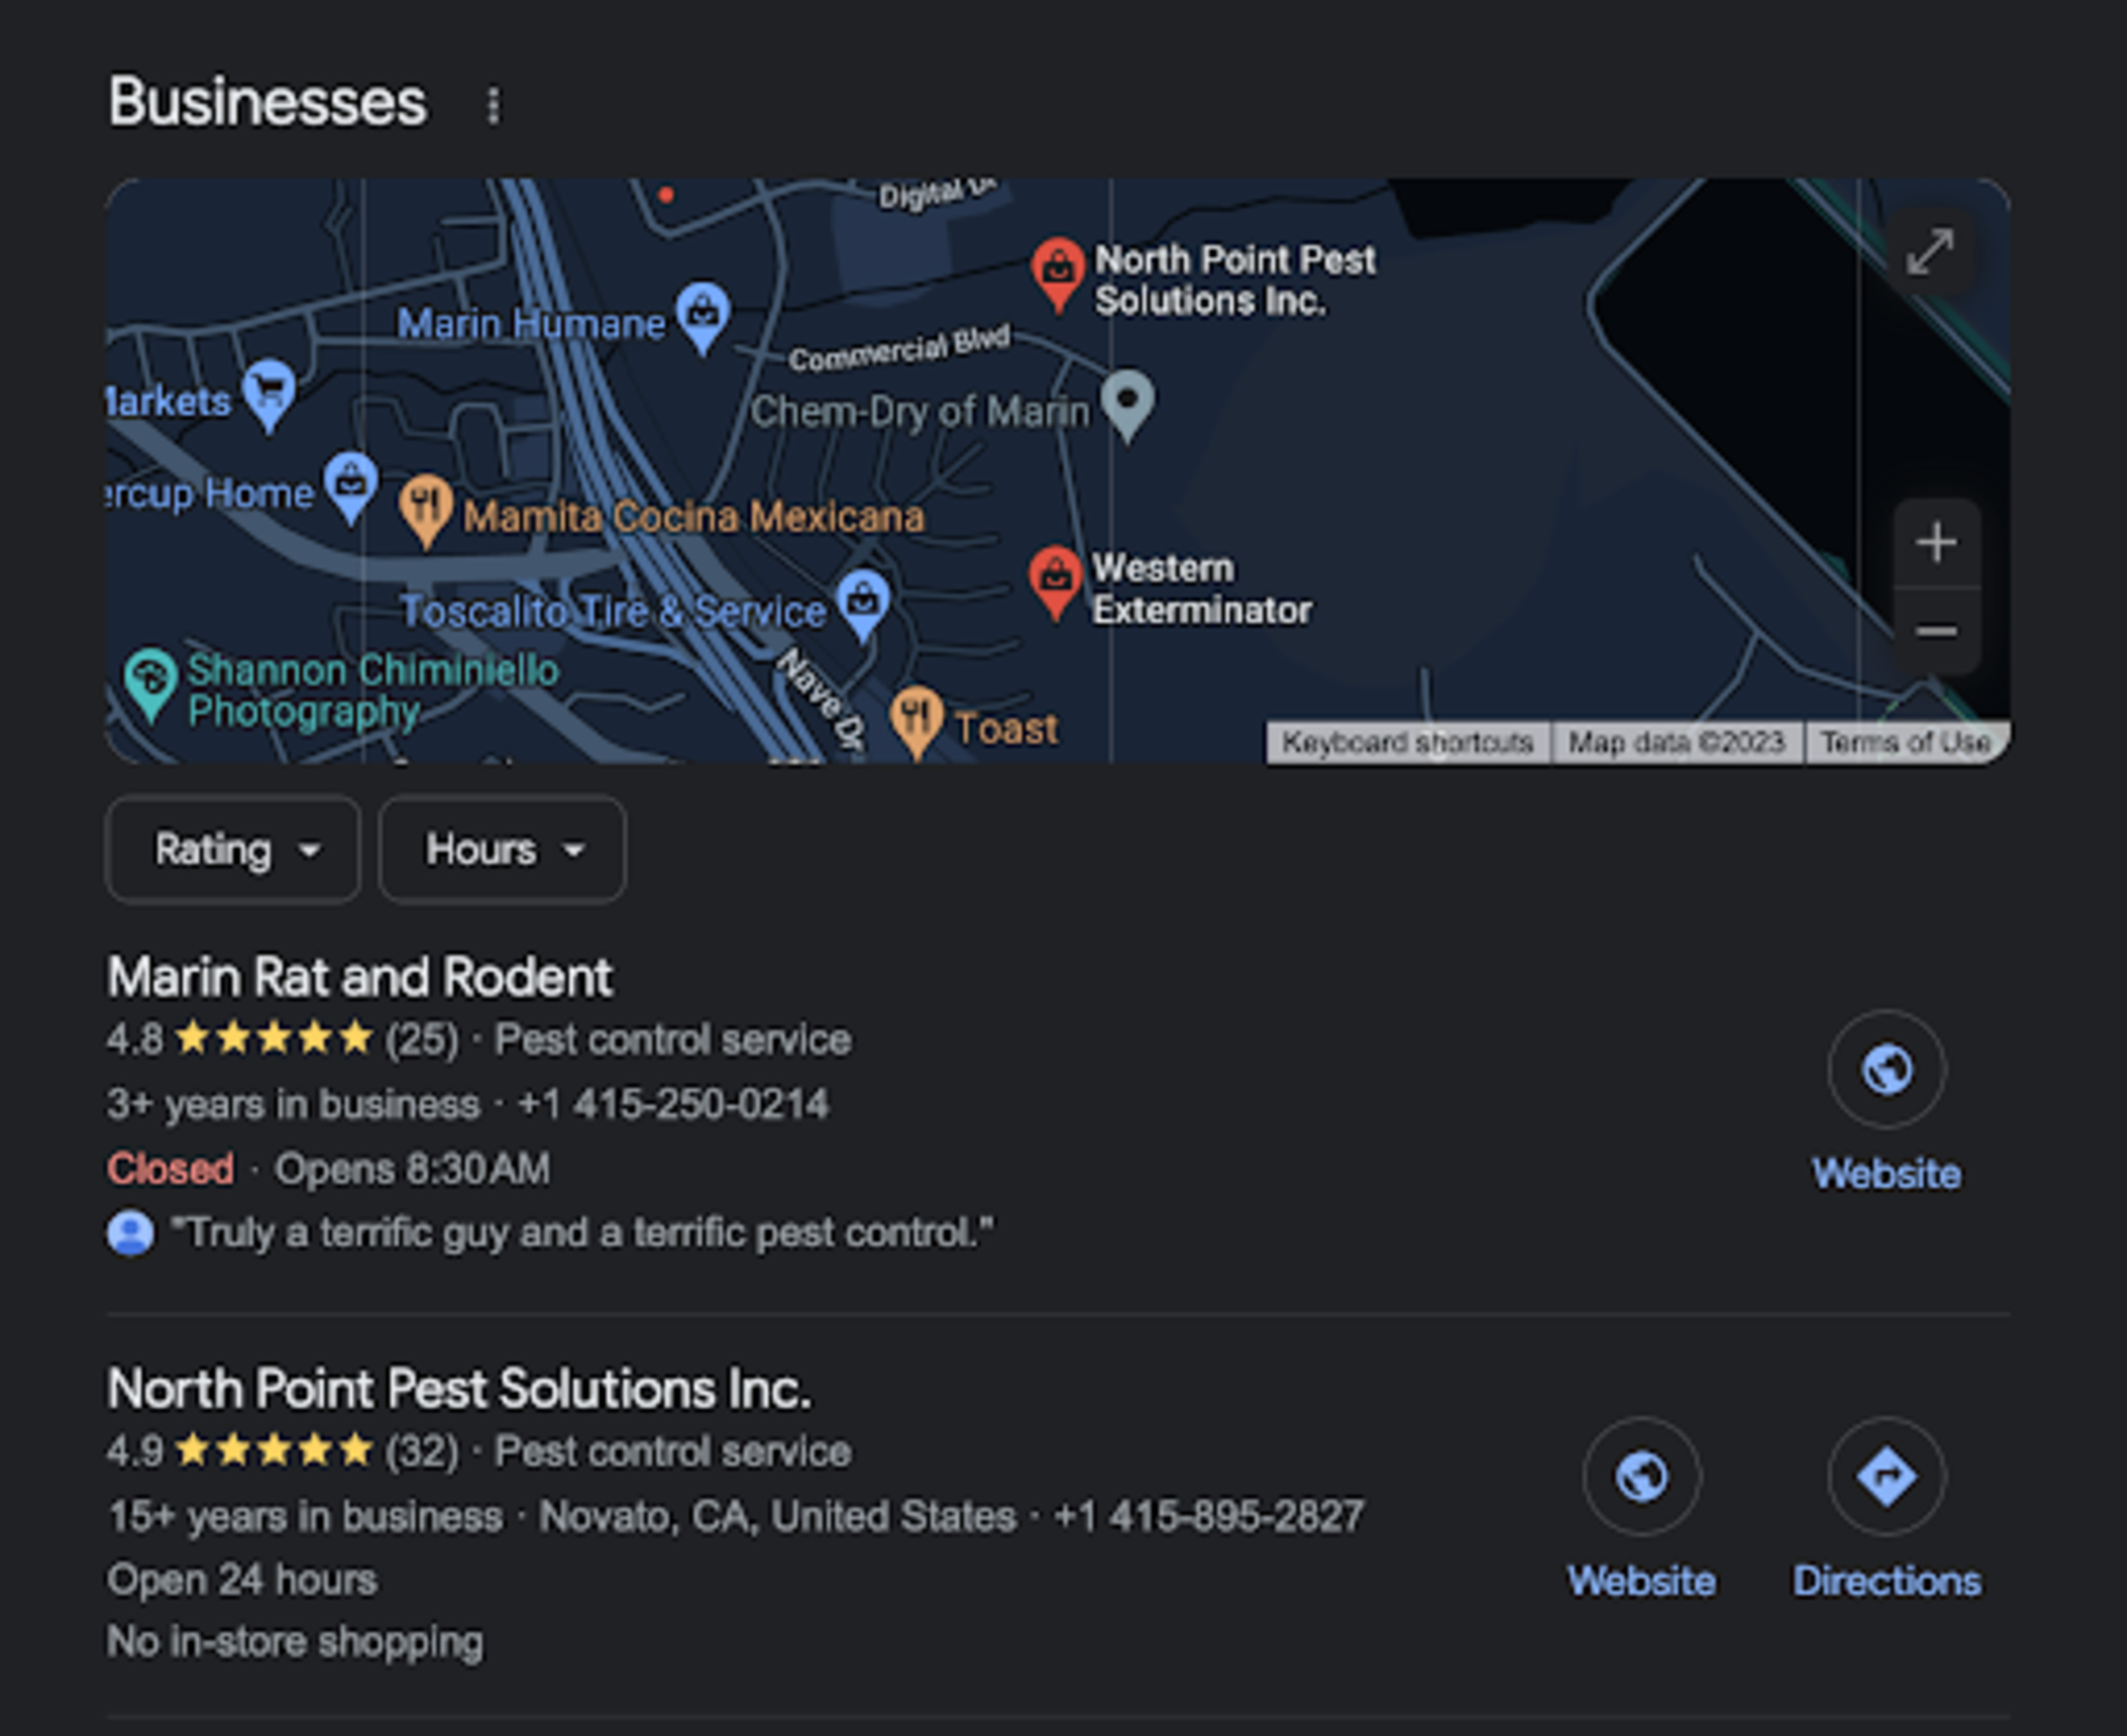
Task: Open the three-dot menu beside Businesses
Action: (492, 105)
